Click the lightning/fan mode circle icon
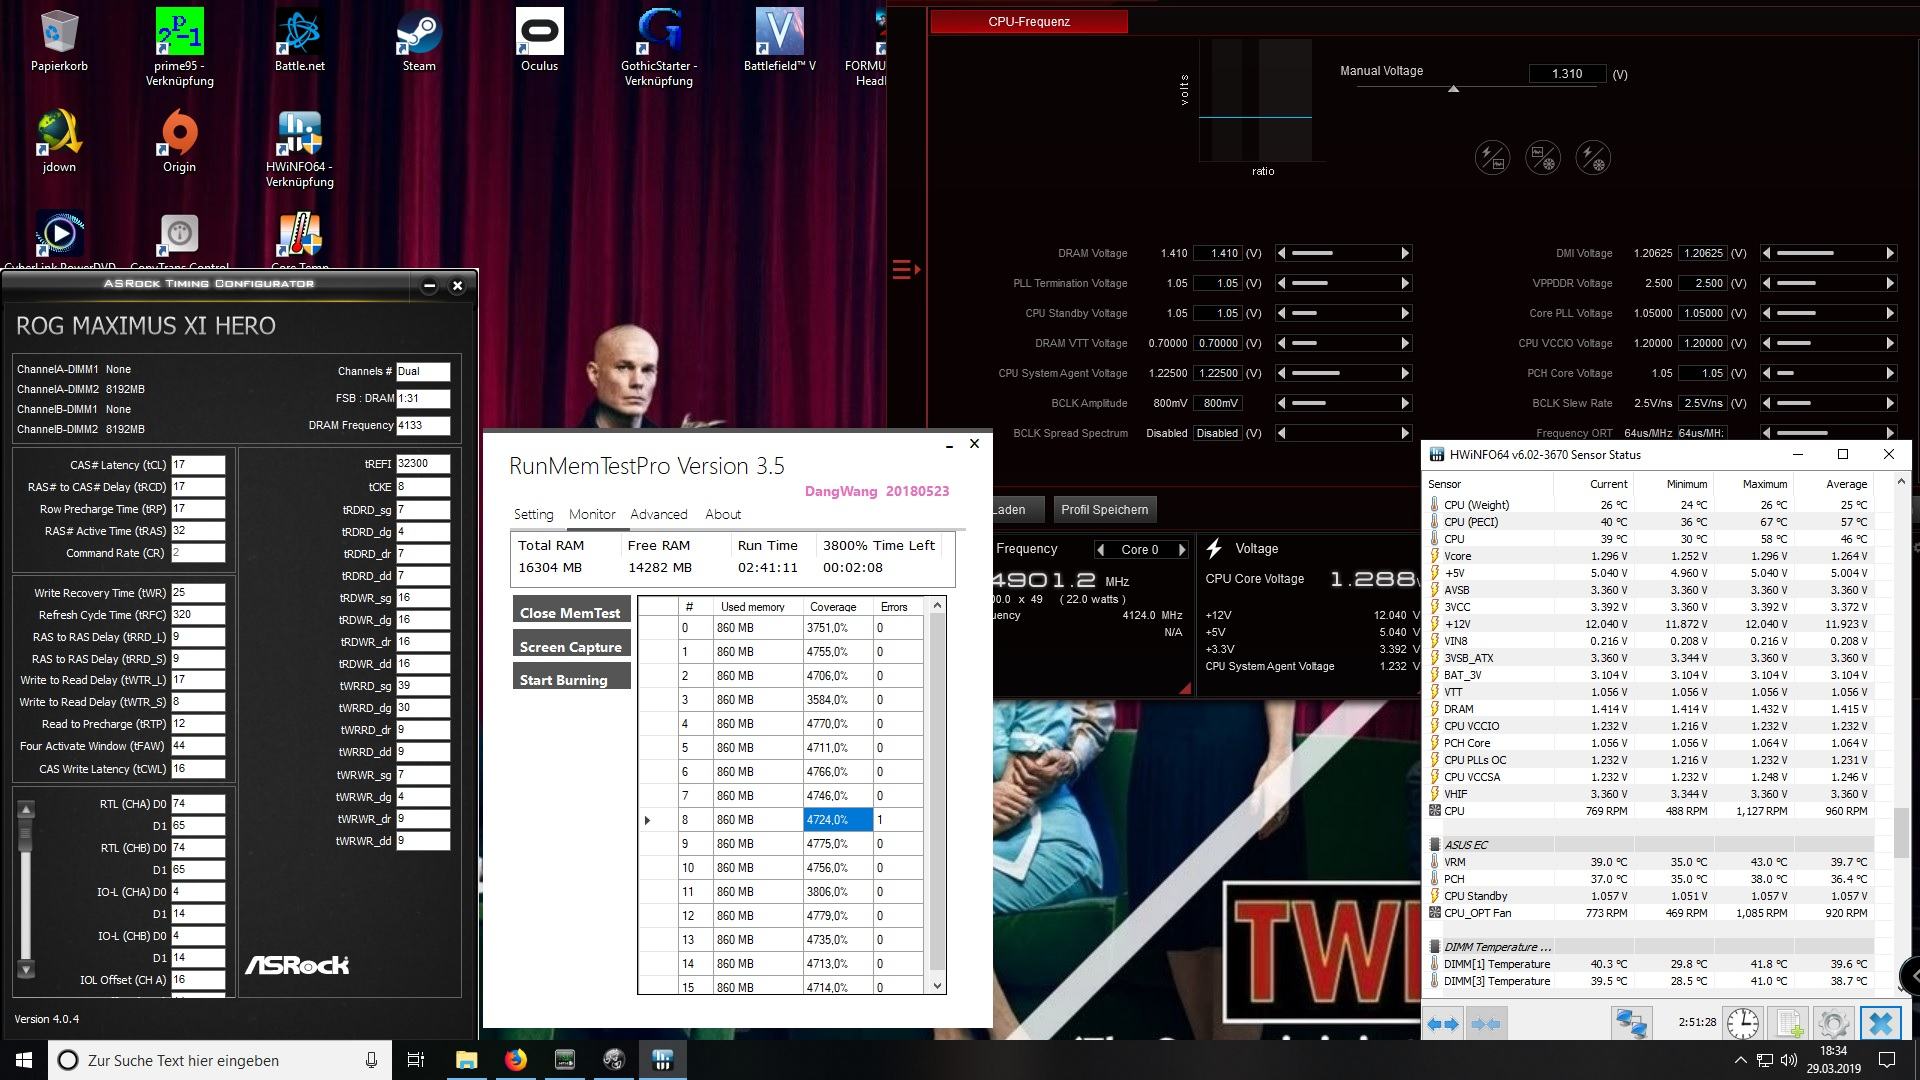This screenshot has height=1080, width=1920. (x=1593, y=158)
